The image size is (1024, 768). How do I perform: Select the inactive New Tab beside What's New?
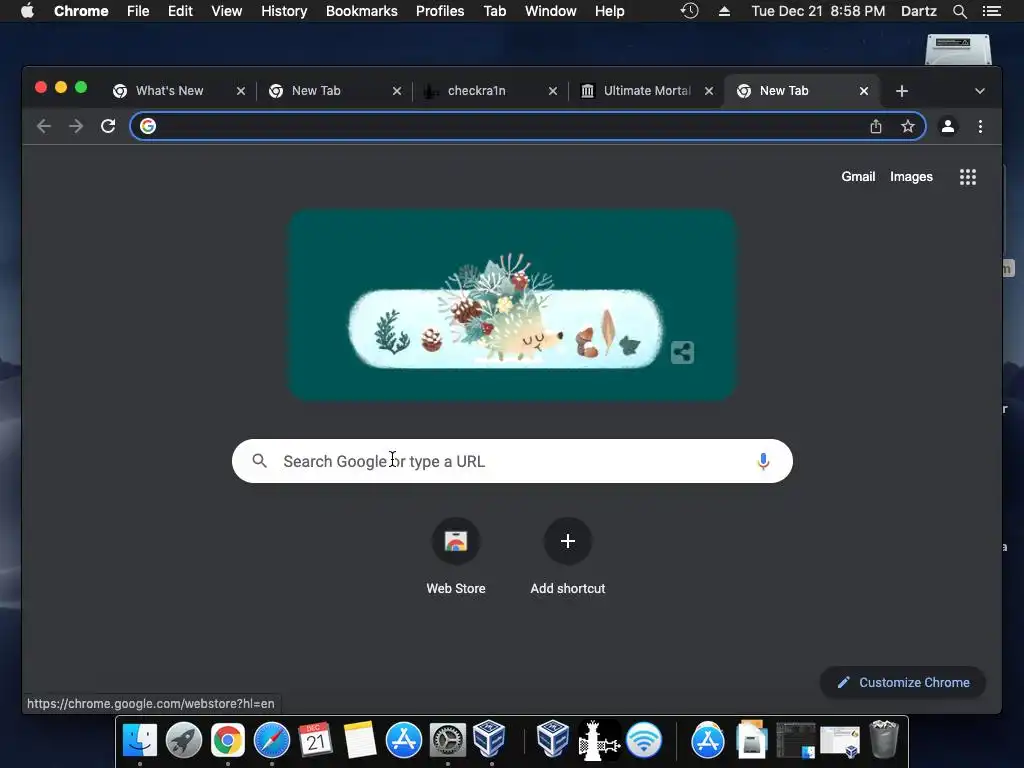point(316,91)
